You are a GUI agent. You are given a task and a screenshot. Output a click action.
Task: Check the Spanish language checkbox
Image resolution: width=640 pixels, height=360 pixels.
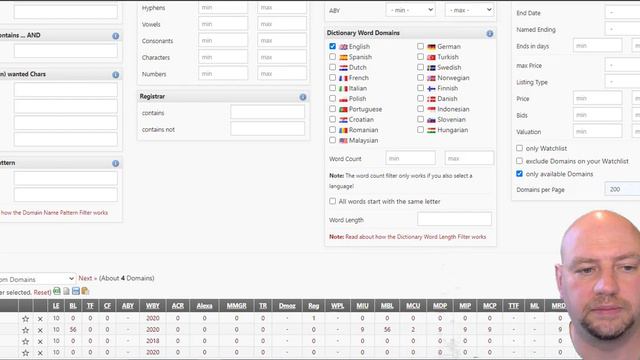332,57
